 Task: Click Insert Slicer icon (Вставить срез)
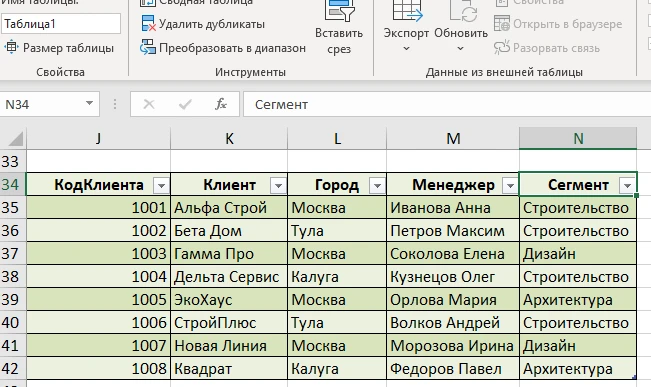tap(339, 10)
